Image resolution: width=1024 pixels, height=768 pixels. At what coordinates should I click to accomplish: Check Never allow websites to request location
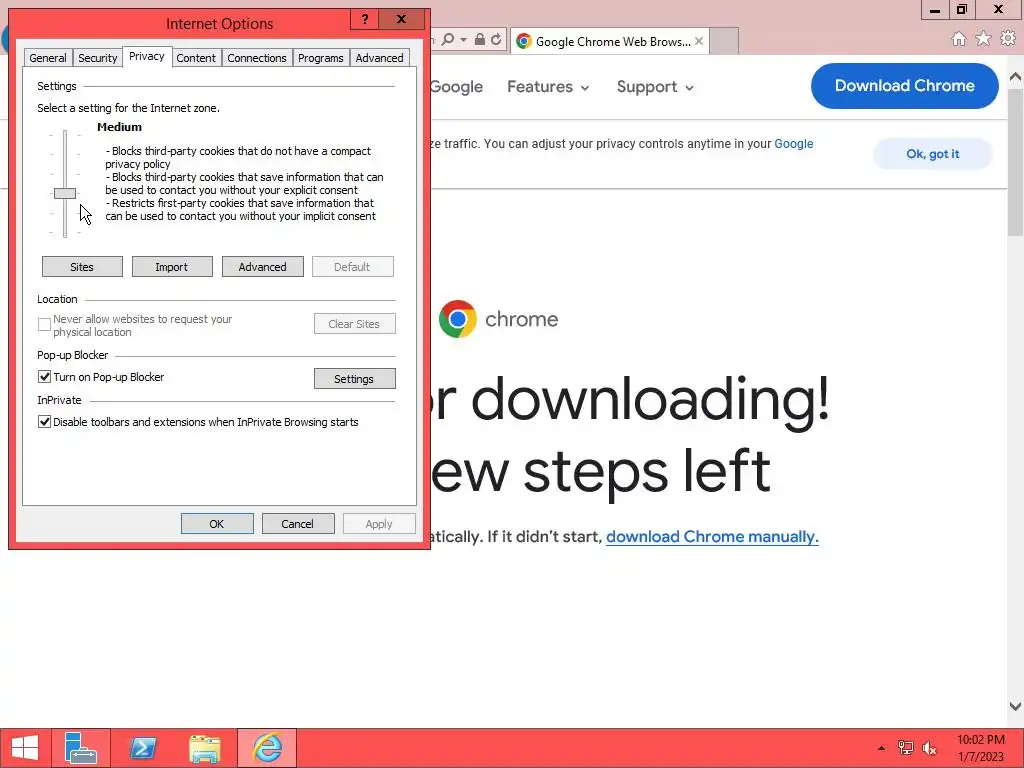pos(44,325)
